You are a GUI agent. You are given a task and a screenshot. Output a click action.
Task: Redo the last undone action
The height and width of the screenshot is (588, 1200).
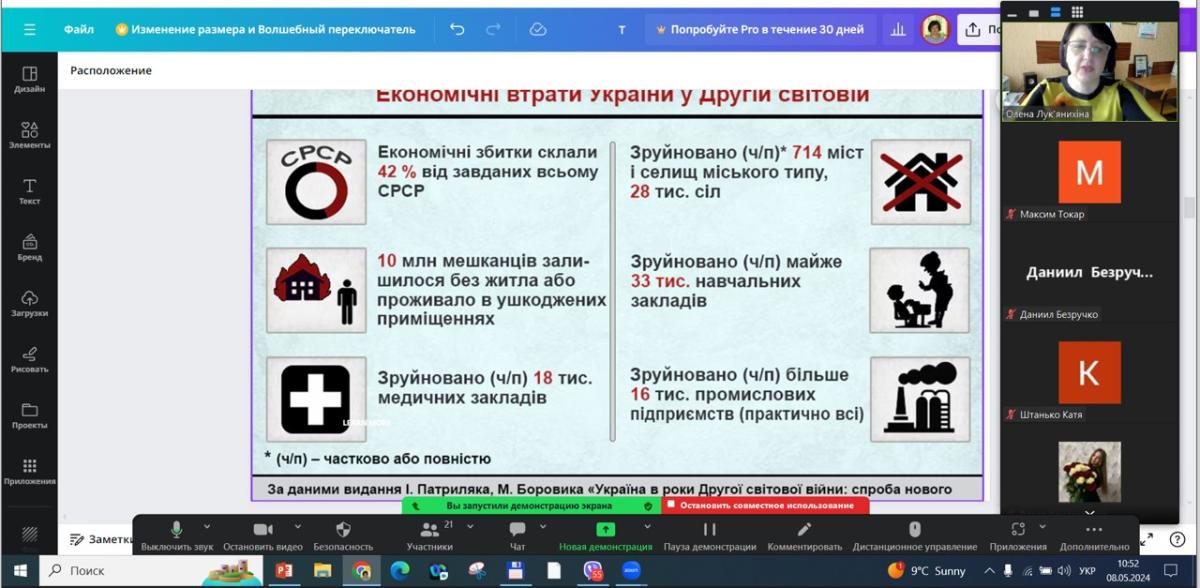pos(493,30)
